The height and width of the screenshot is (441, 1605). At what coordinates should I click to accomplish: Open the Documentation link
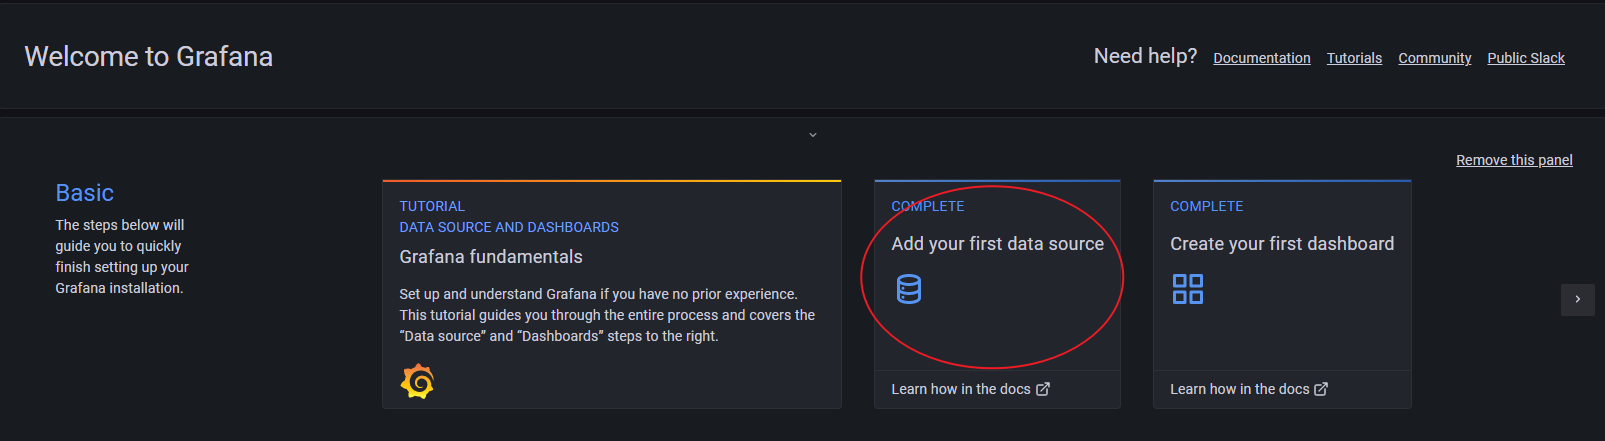point(1261,58)
